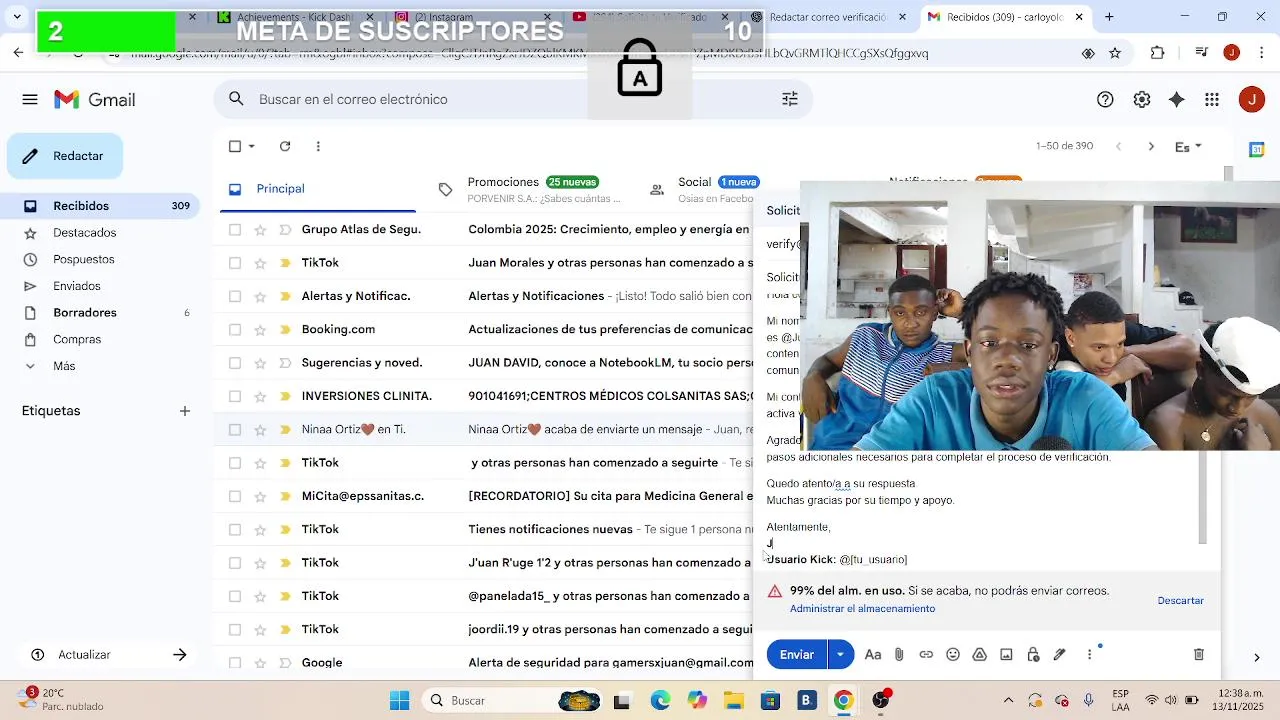1280x720 pixels.
Task: Open Administrar el almacenamiento link
Action: pyautogui.click(x=862, y=608)
